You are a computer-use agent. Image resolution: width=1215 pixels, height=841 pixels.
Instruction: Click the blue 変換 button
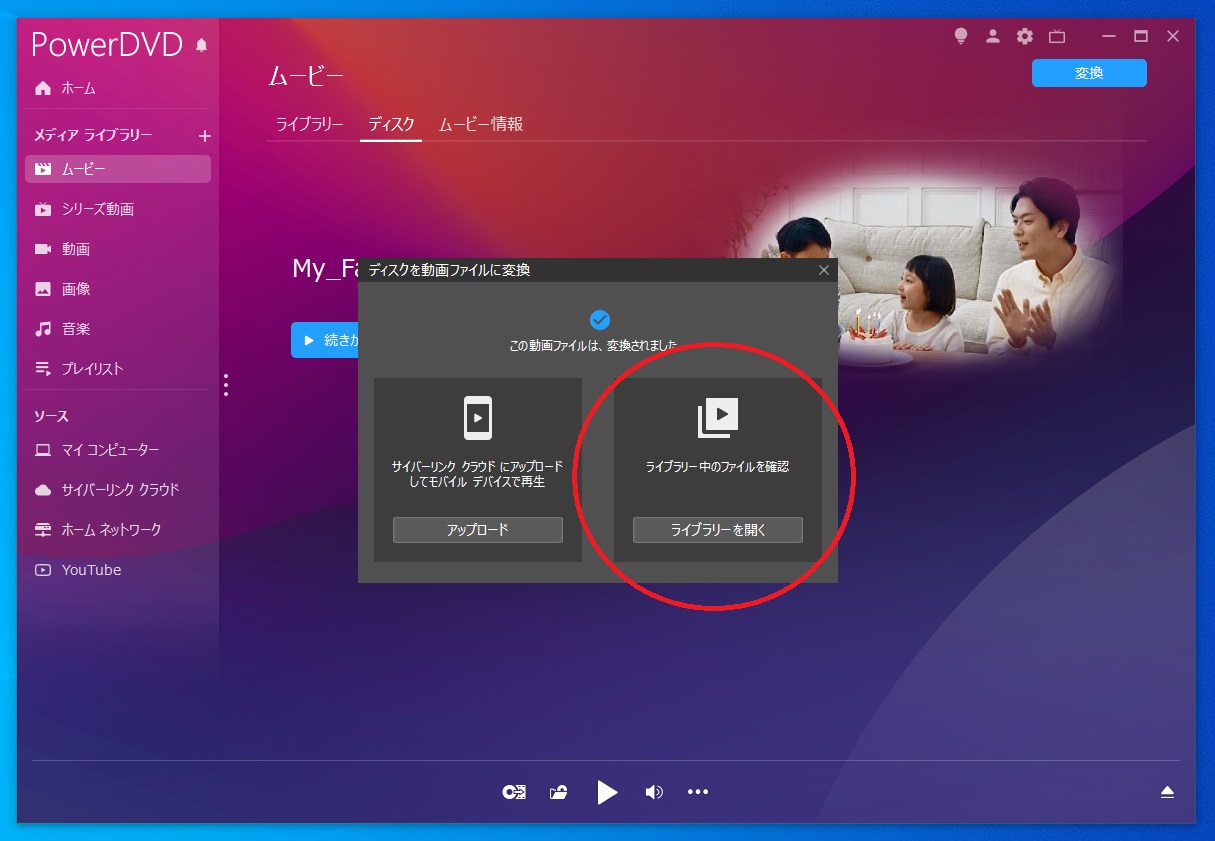[1088, 73]
